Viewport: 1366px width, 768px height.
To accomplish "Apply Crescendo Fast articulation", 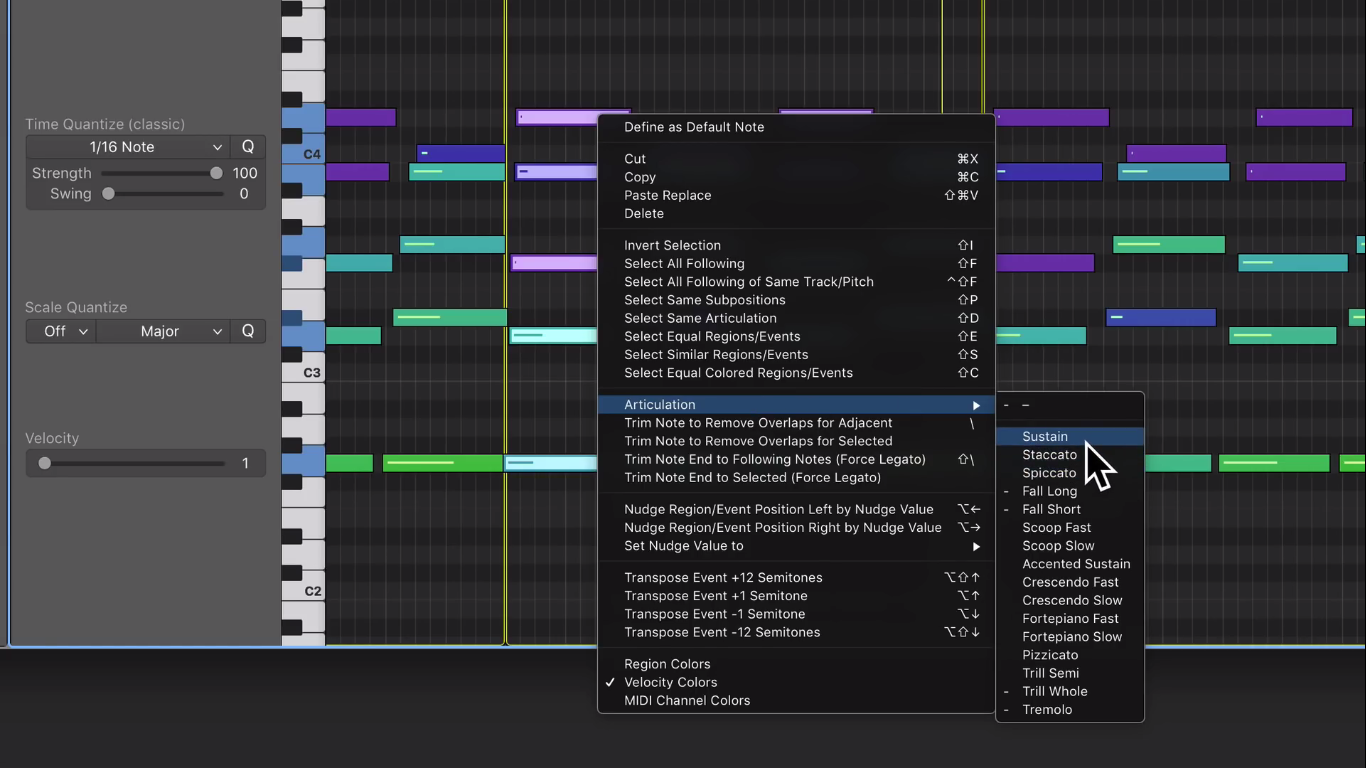I will pyautogui.click(x=1070, y=582).
